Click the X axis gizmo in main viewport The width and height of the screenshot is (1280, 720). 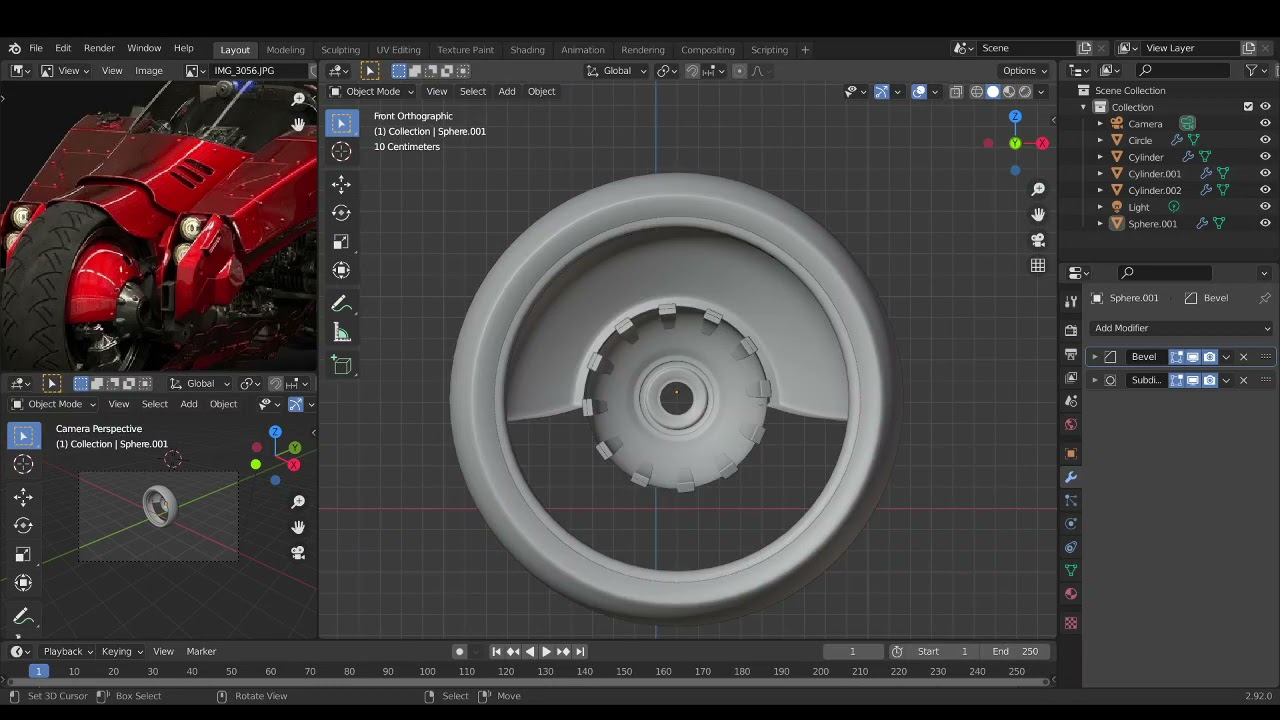tap(1042, 144)
